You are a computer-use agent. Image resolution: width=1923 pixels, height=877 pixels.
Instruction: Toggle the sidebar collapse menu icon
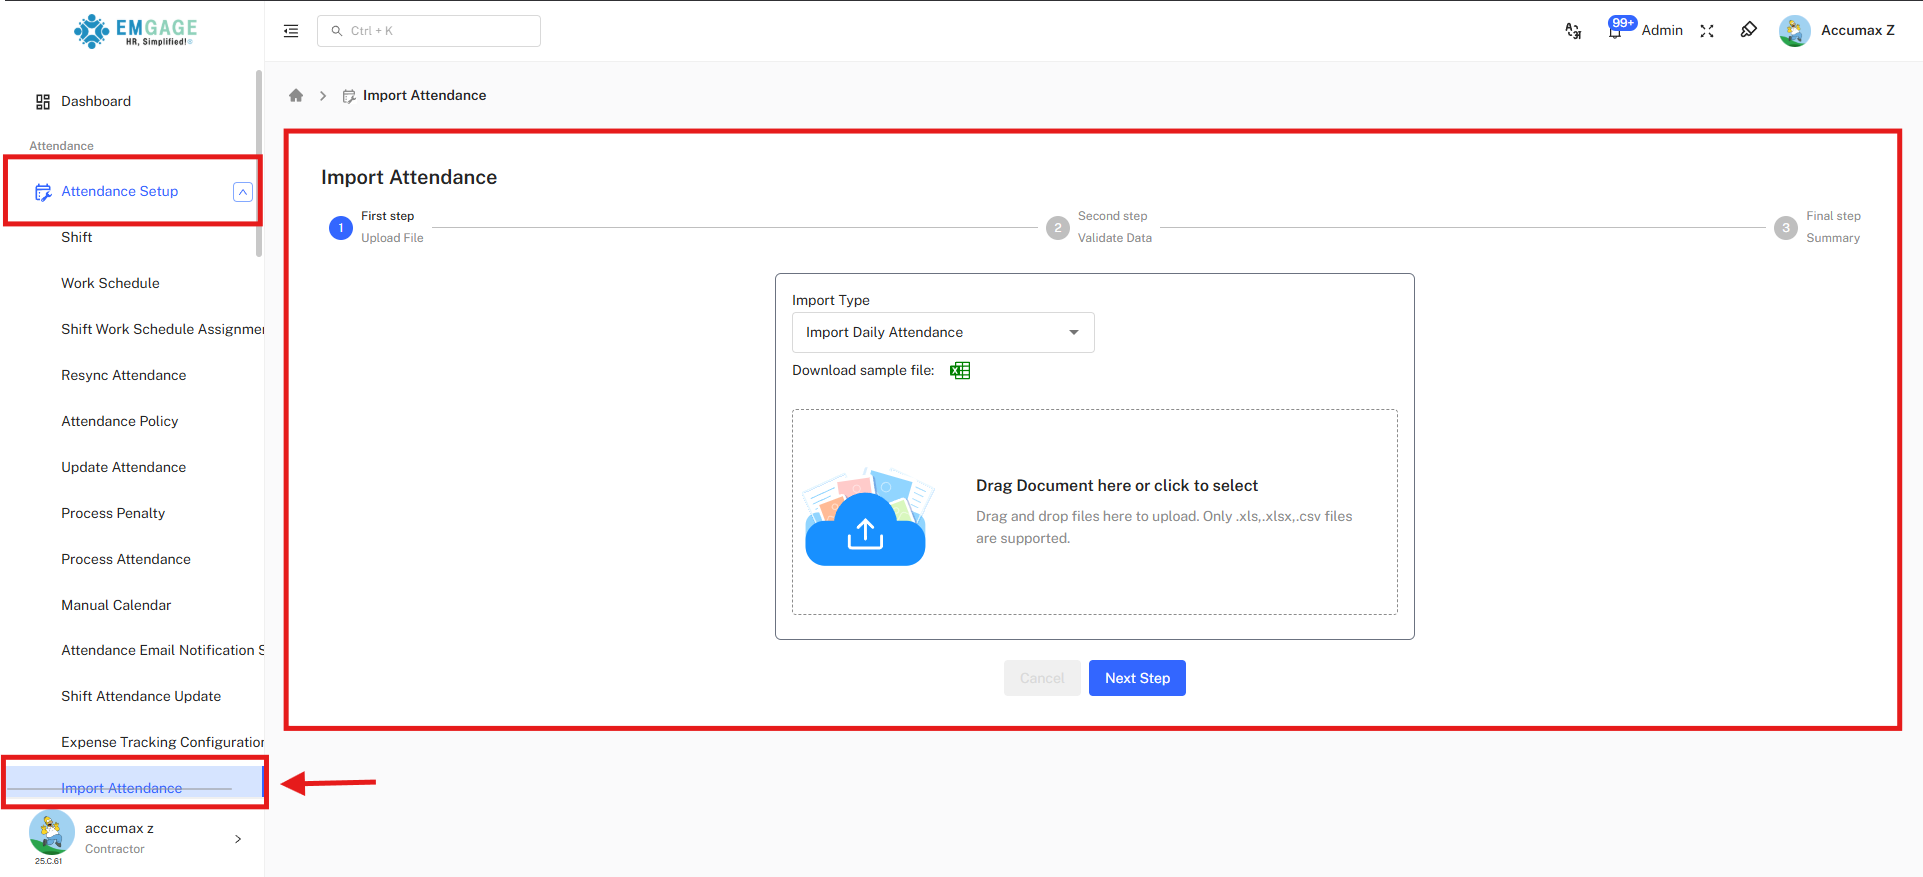point(291,31)
